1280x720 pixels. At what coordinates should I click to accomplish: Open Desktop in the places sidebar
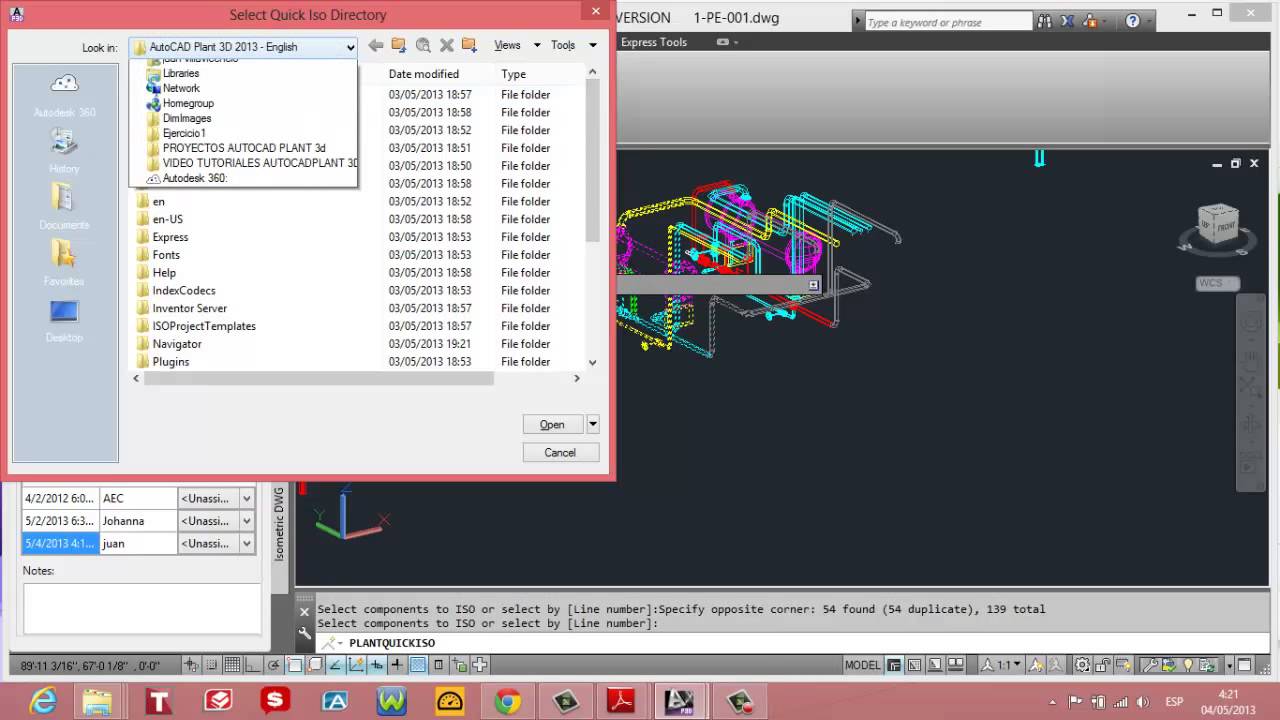coord(64,320)
